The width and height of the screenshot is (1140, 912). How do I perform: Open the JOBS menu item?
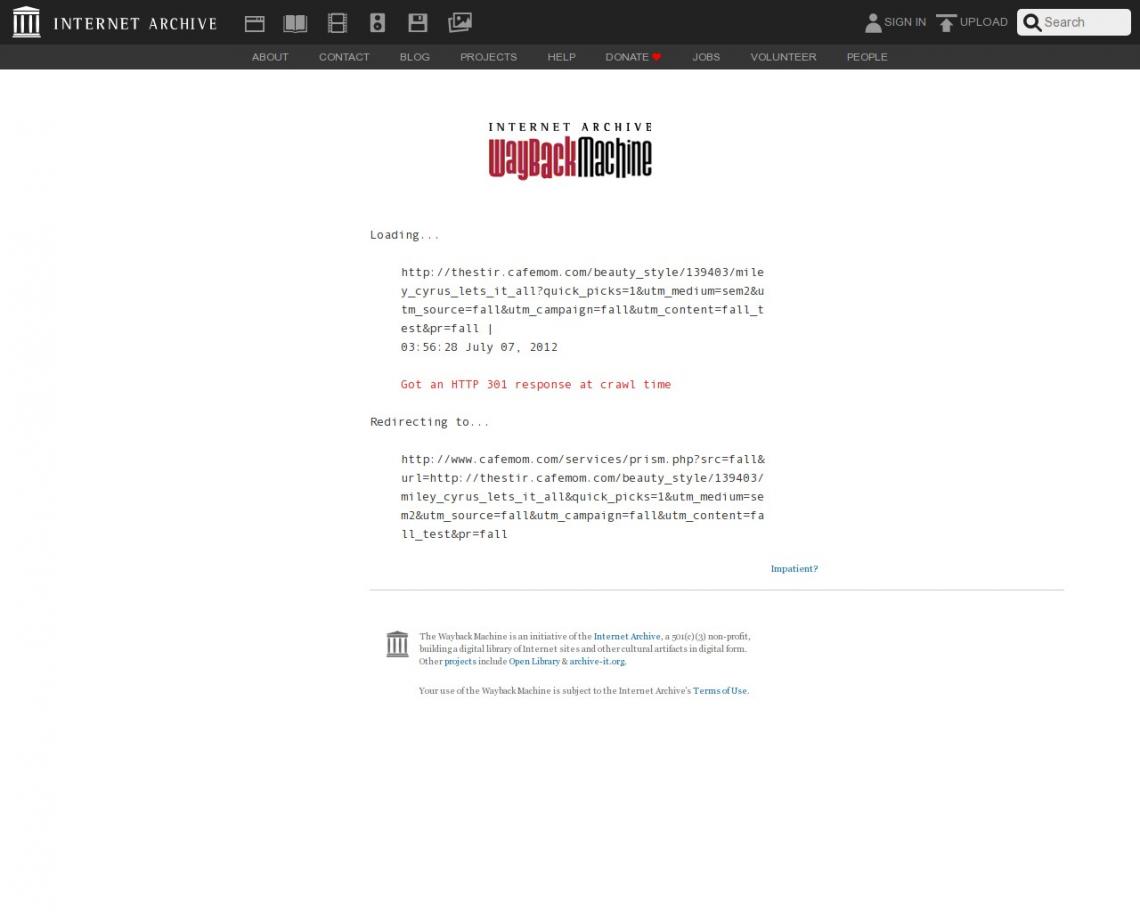click(706, 57)
